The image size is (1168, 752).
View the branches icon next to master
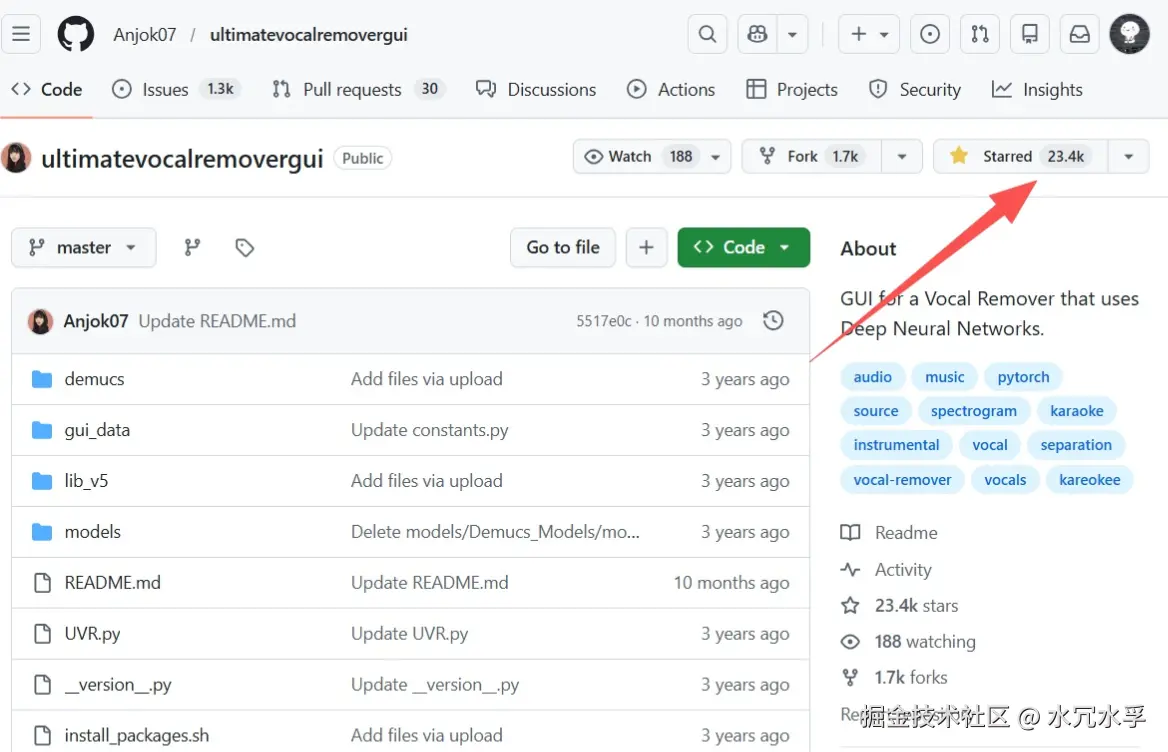coord(192,247)
